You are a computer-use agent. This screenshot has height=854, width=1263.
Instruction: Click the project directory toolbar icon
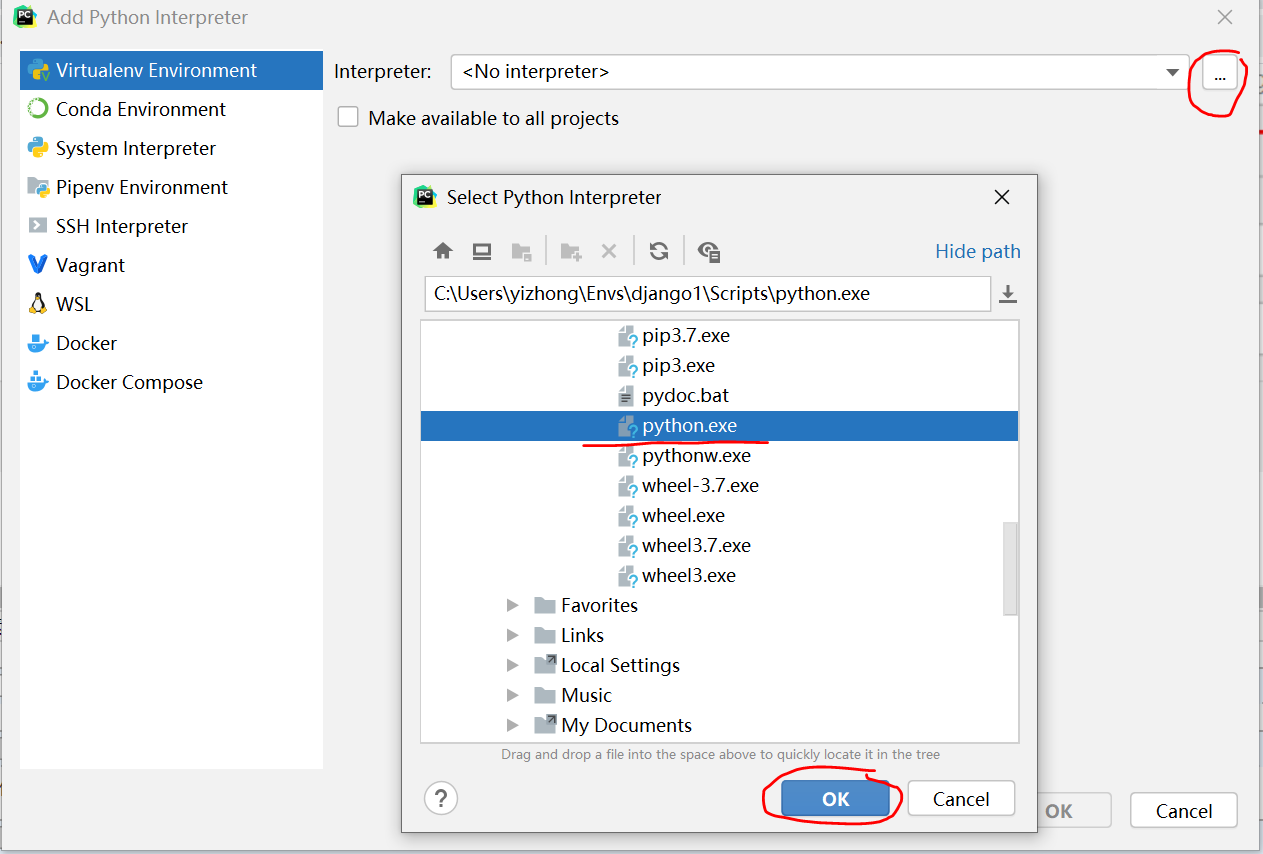pos(521,251)
